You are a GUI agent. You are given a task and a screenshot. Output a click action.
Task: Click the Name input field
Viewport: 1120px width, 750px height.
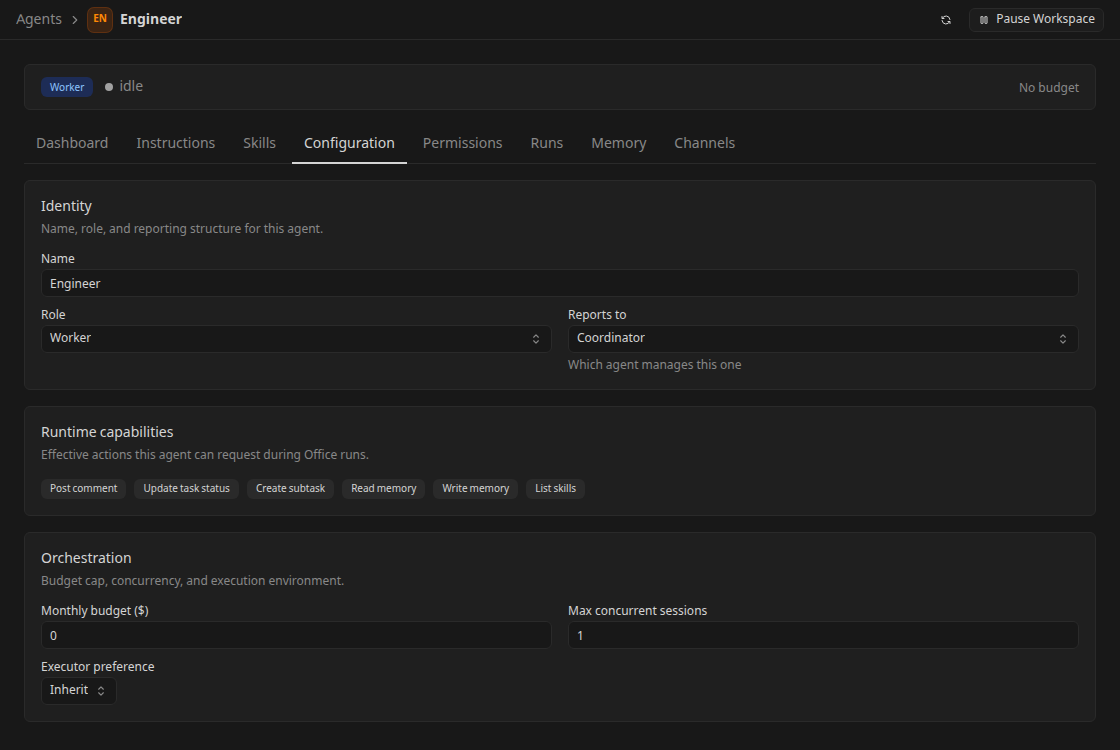tap(559, 284)
